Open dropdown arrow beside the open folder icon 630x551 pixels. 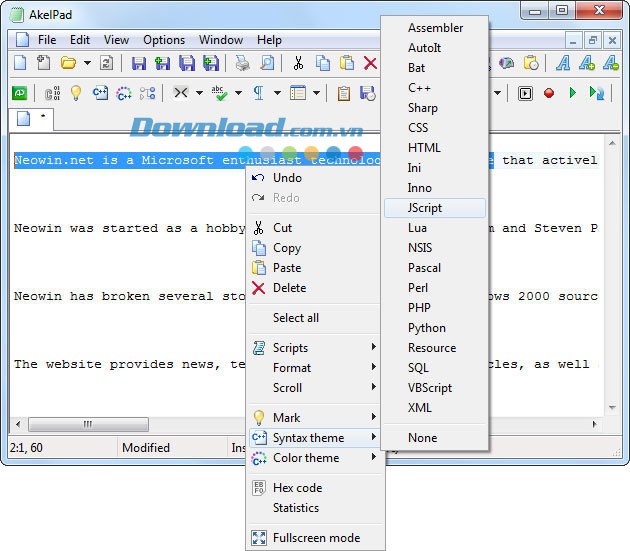tap(87, 63)
